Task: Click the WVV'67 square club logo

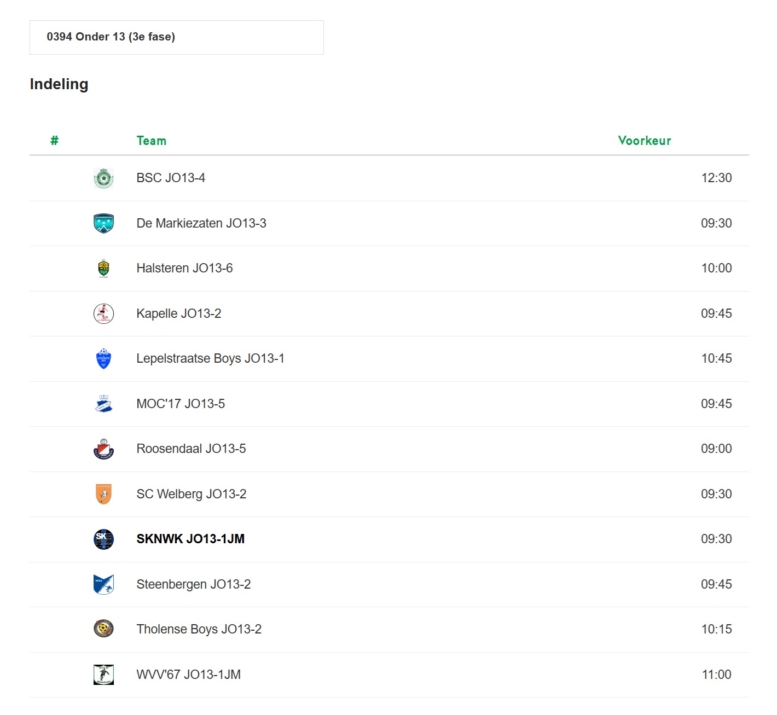Action: (104, 675)
